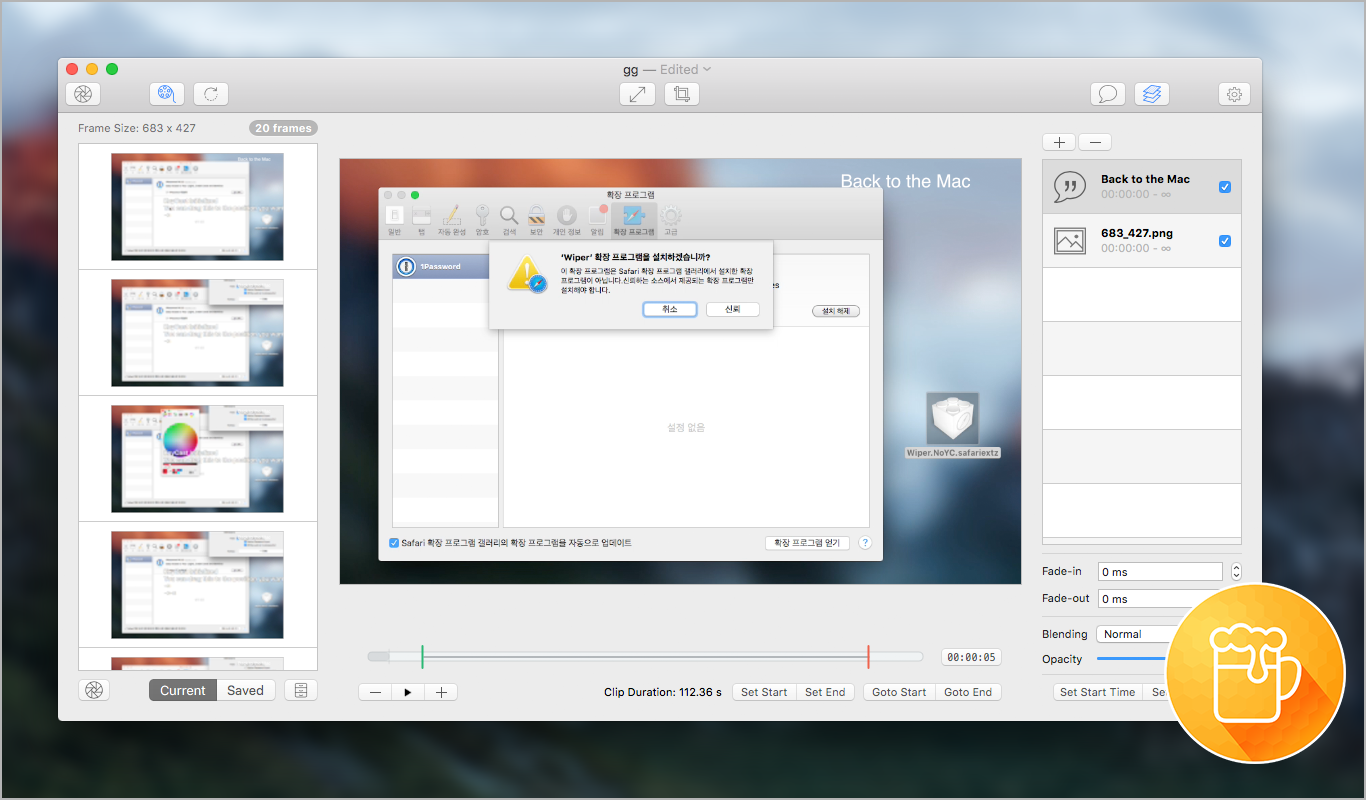Click the 알림 notification icon in preview toolbar
The image size is (1366, 800).
[x=597, y=216]
